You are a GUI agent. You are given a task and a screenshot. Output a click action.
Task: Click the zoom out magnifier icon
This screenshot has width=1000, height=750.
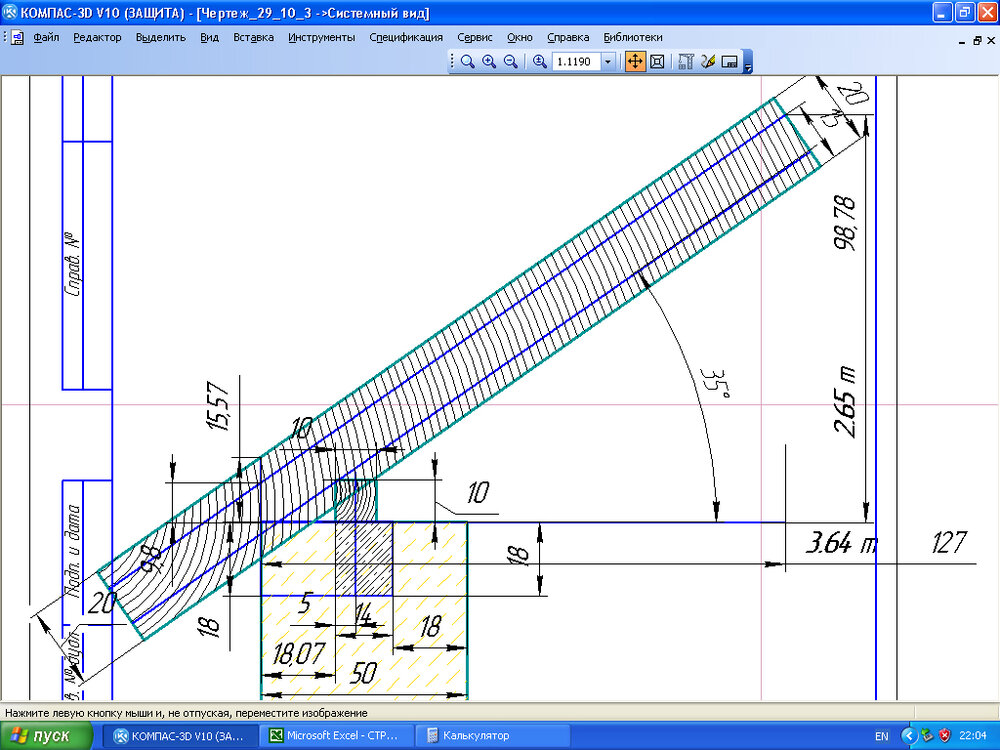click(510, 61)
